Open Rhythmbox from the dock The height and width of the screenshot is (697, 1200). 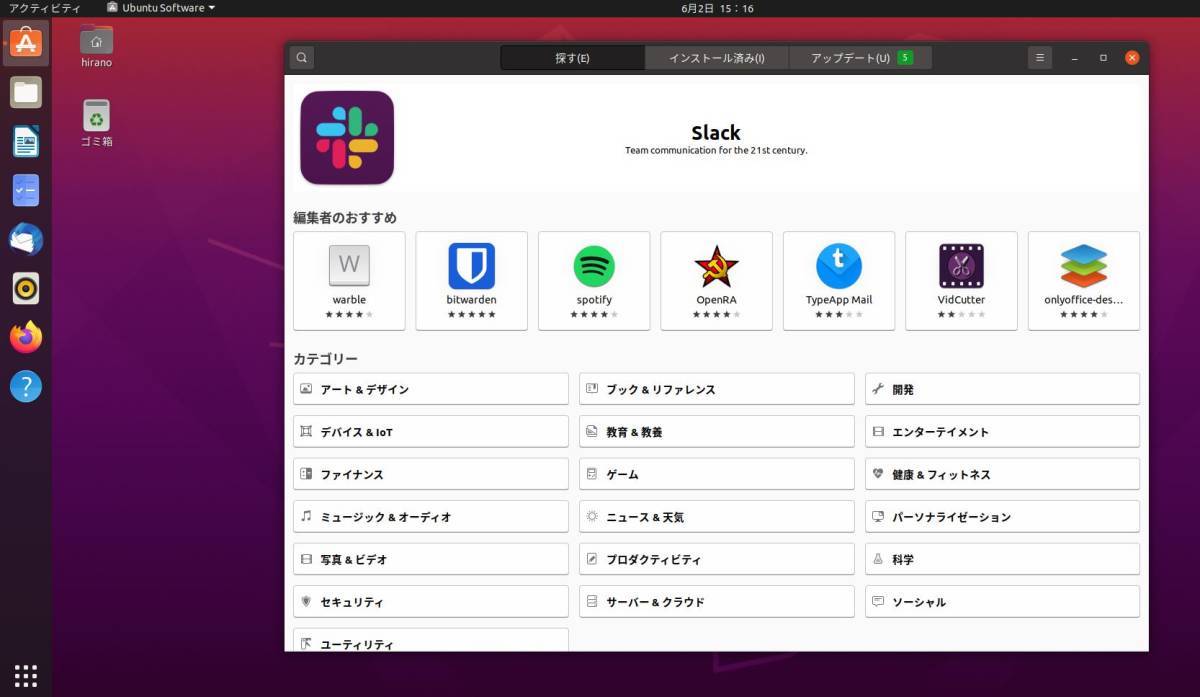click(x=26, y=288)
